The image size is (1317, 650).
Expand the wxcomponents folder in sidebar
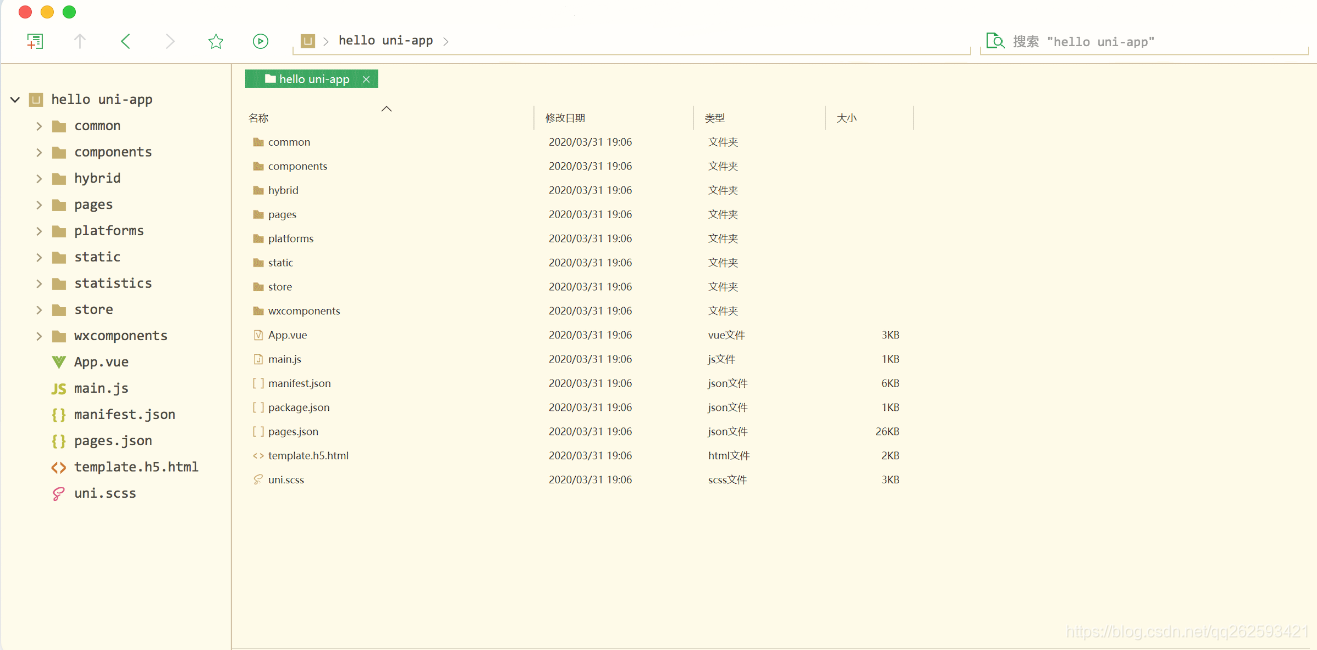click(39, 336)
